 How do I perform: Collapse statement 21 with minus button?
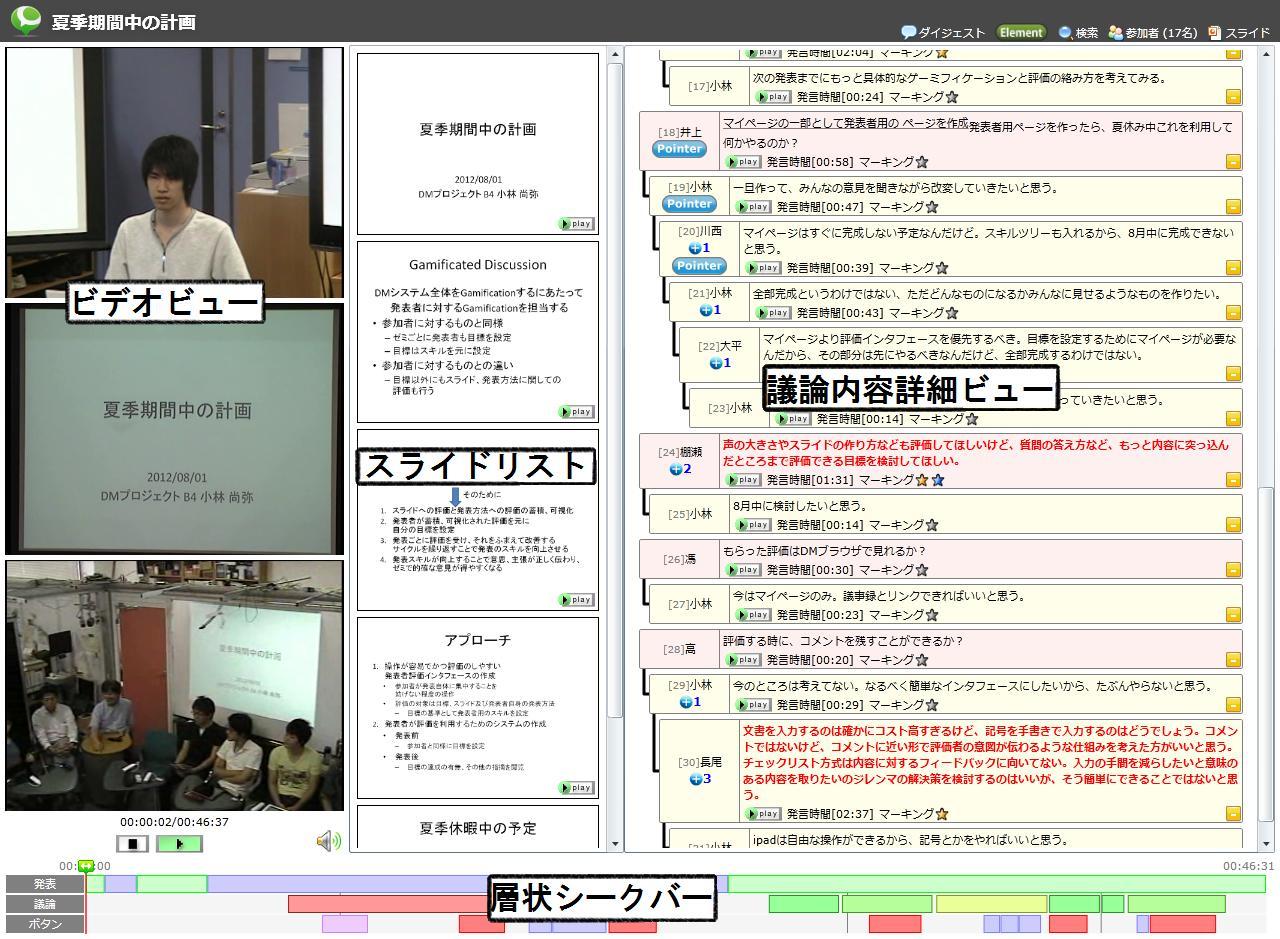point(1233,313)
